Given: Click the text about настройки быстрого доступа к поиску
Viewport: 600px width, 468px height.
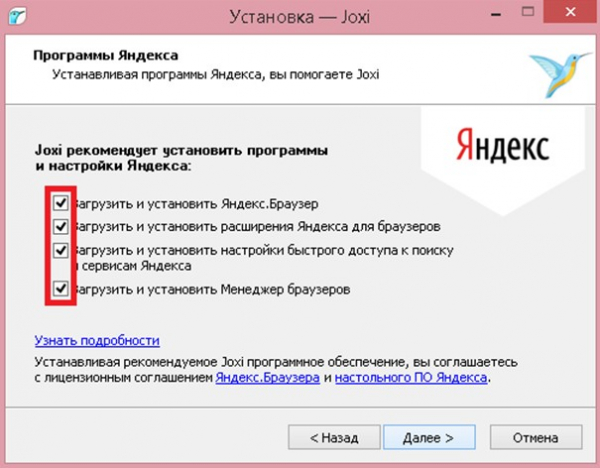Looking at the screenshot, I should click(263, 258).
